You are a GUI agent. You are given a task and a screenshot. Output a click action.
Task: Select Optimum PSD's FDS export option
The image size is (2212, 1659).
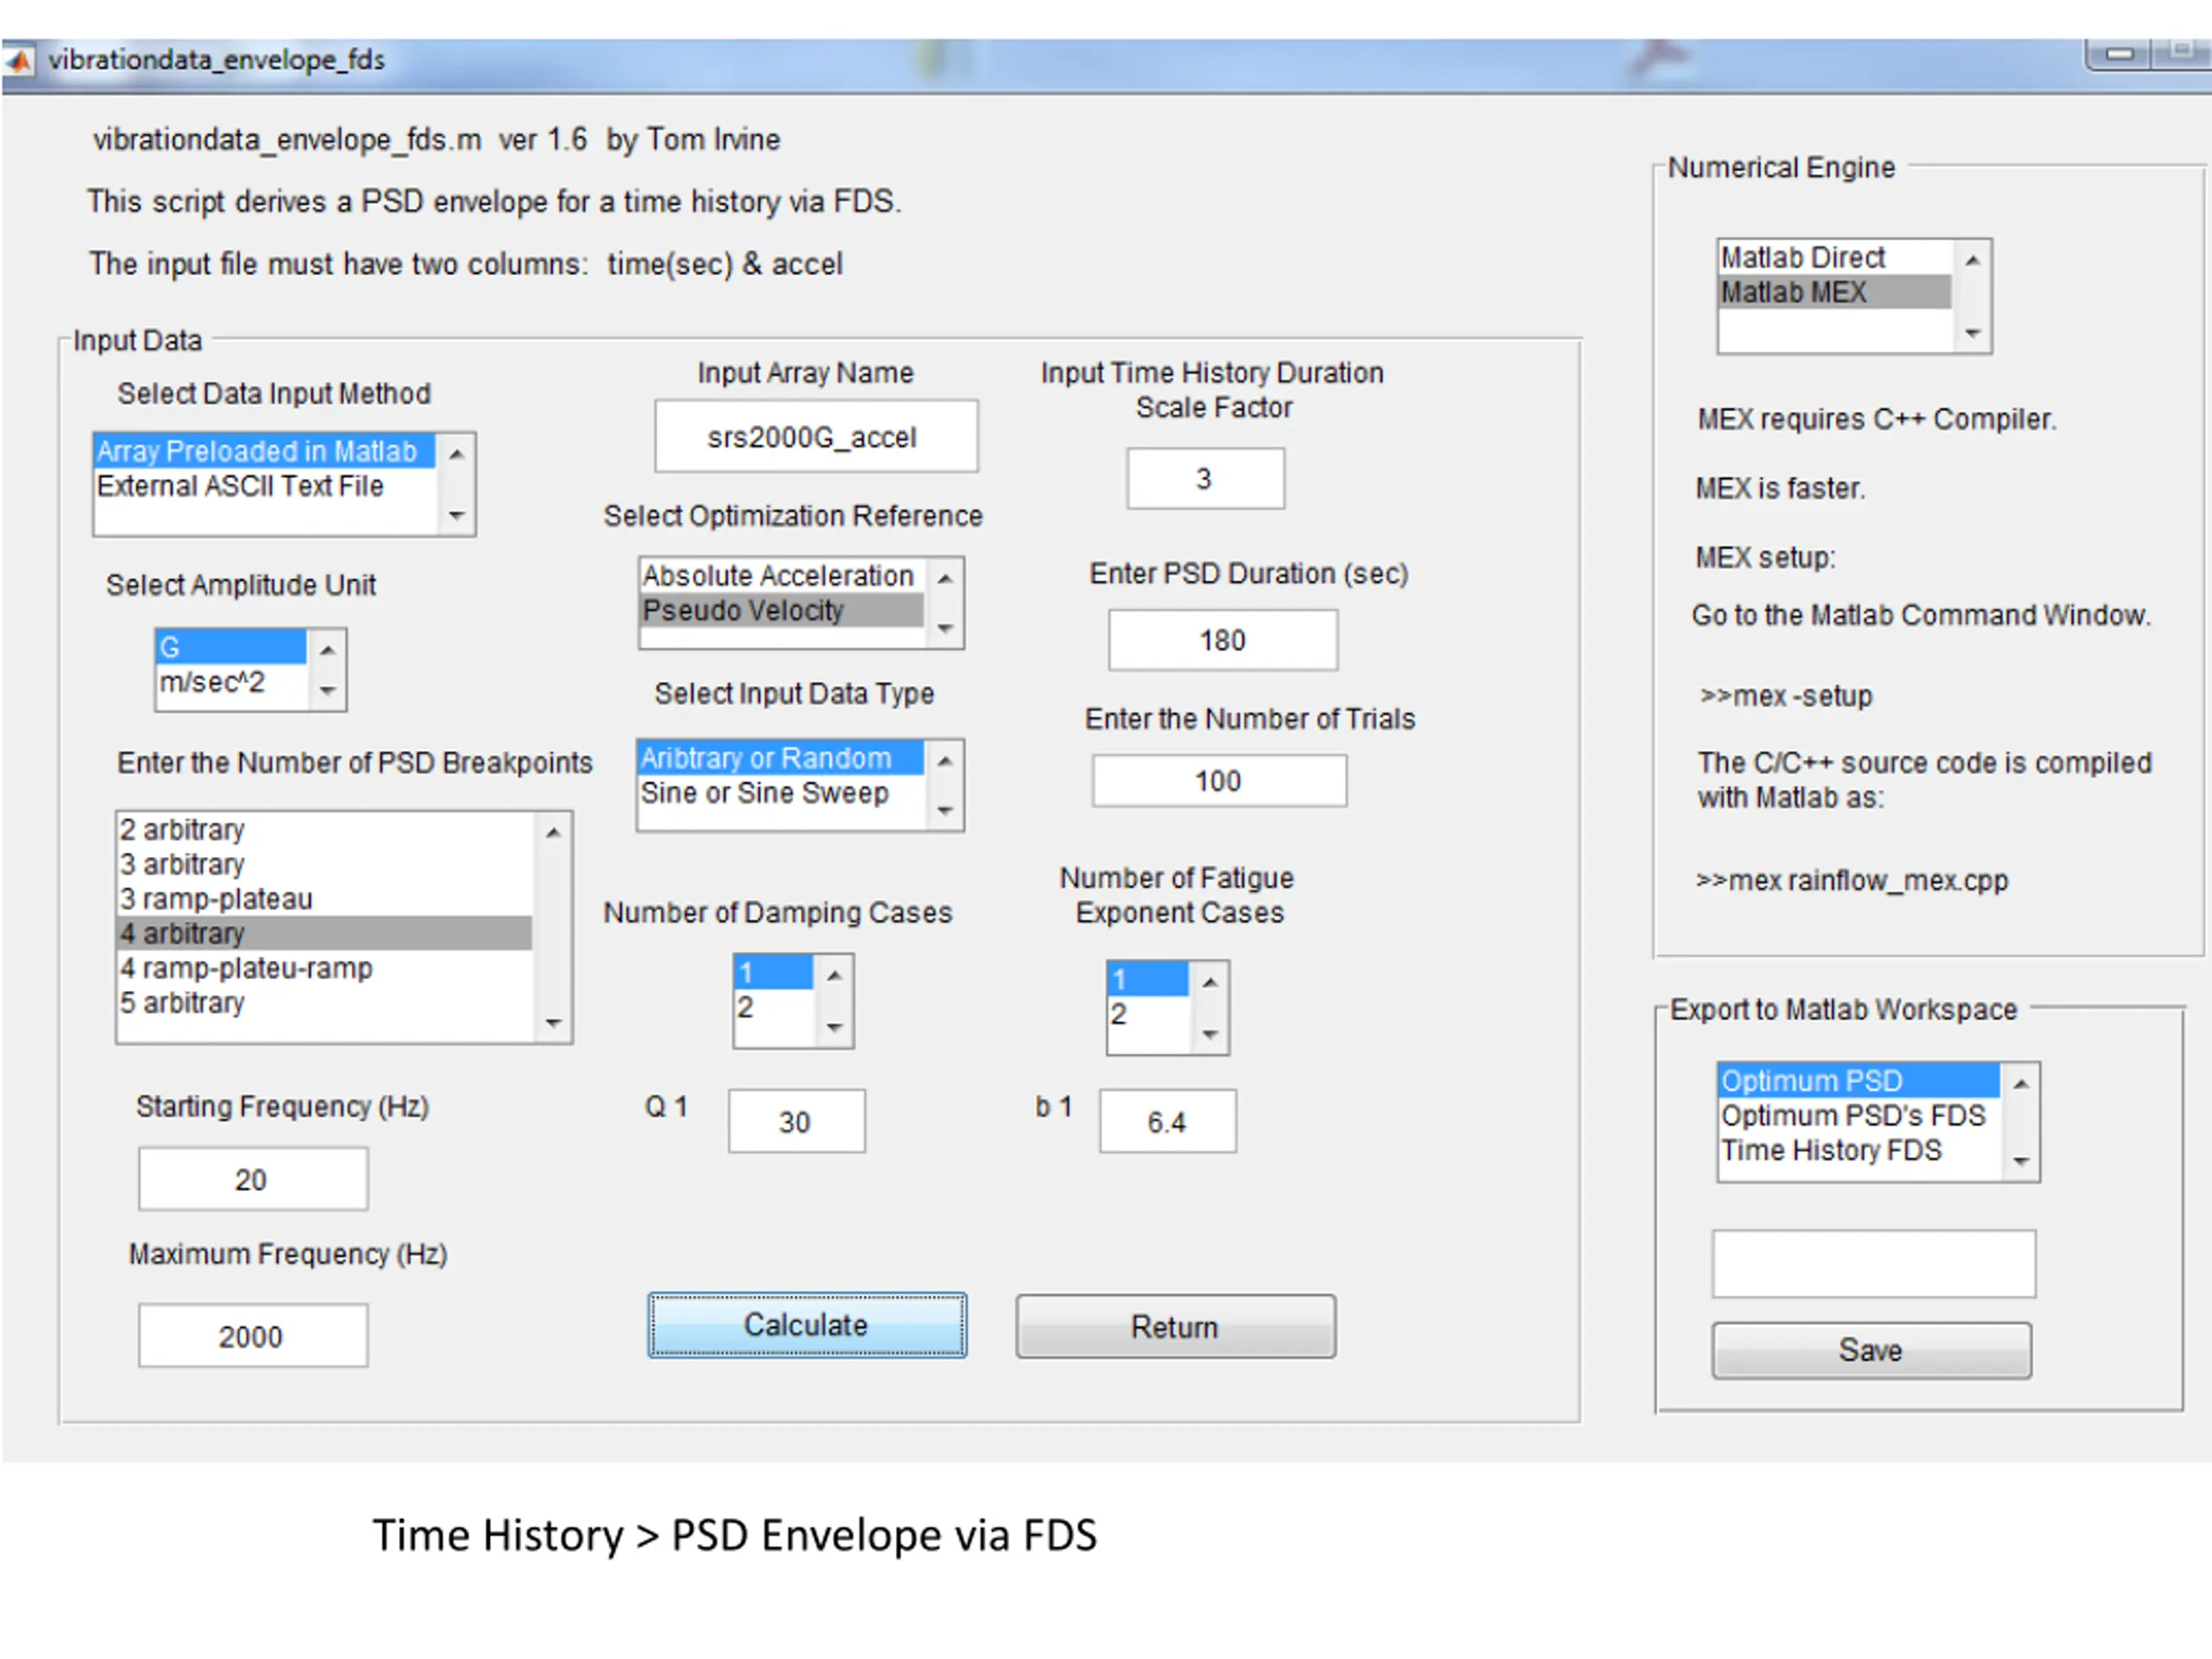[x=1859, y=1116]
